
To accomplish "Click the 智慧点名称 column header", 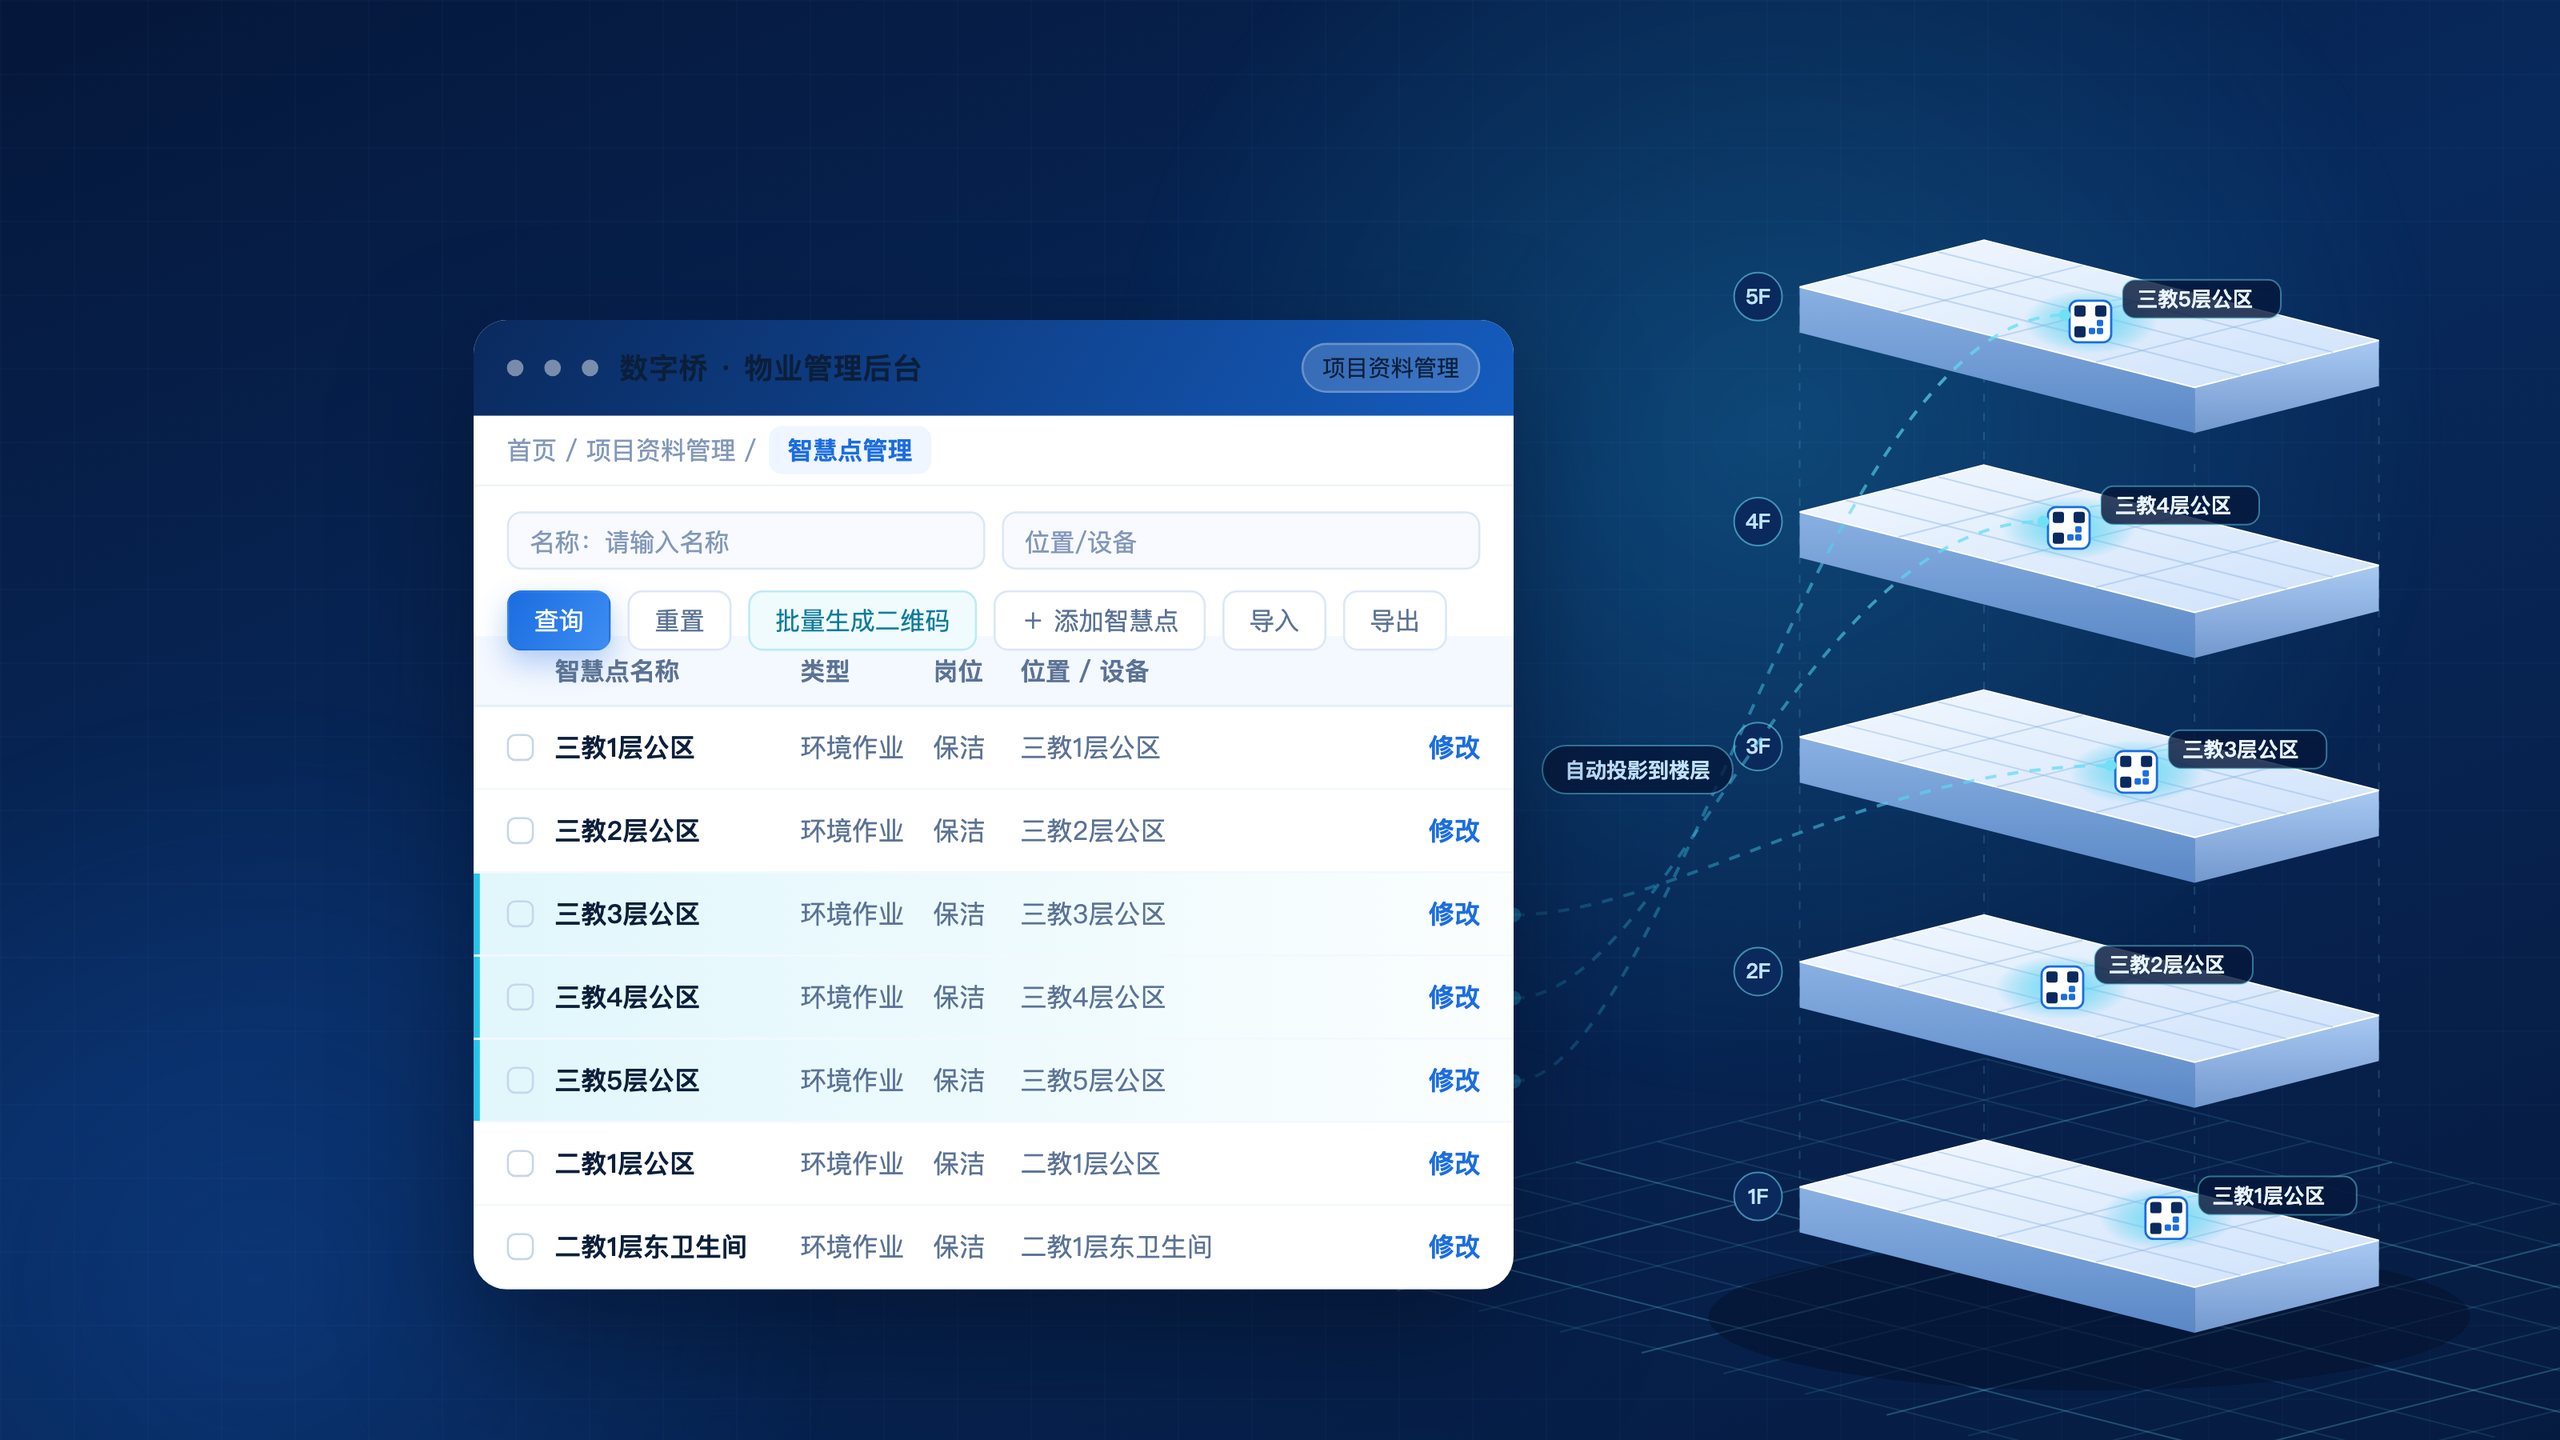I will 617,671.
